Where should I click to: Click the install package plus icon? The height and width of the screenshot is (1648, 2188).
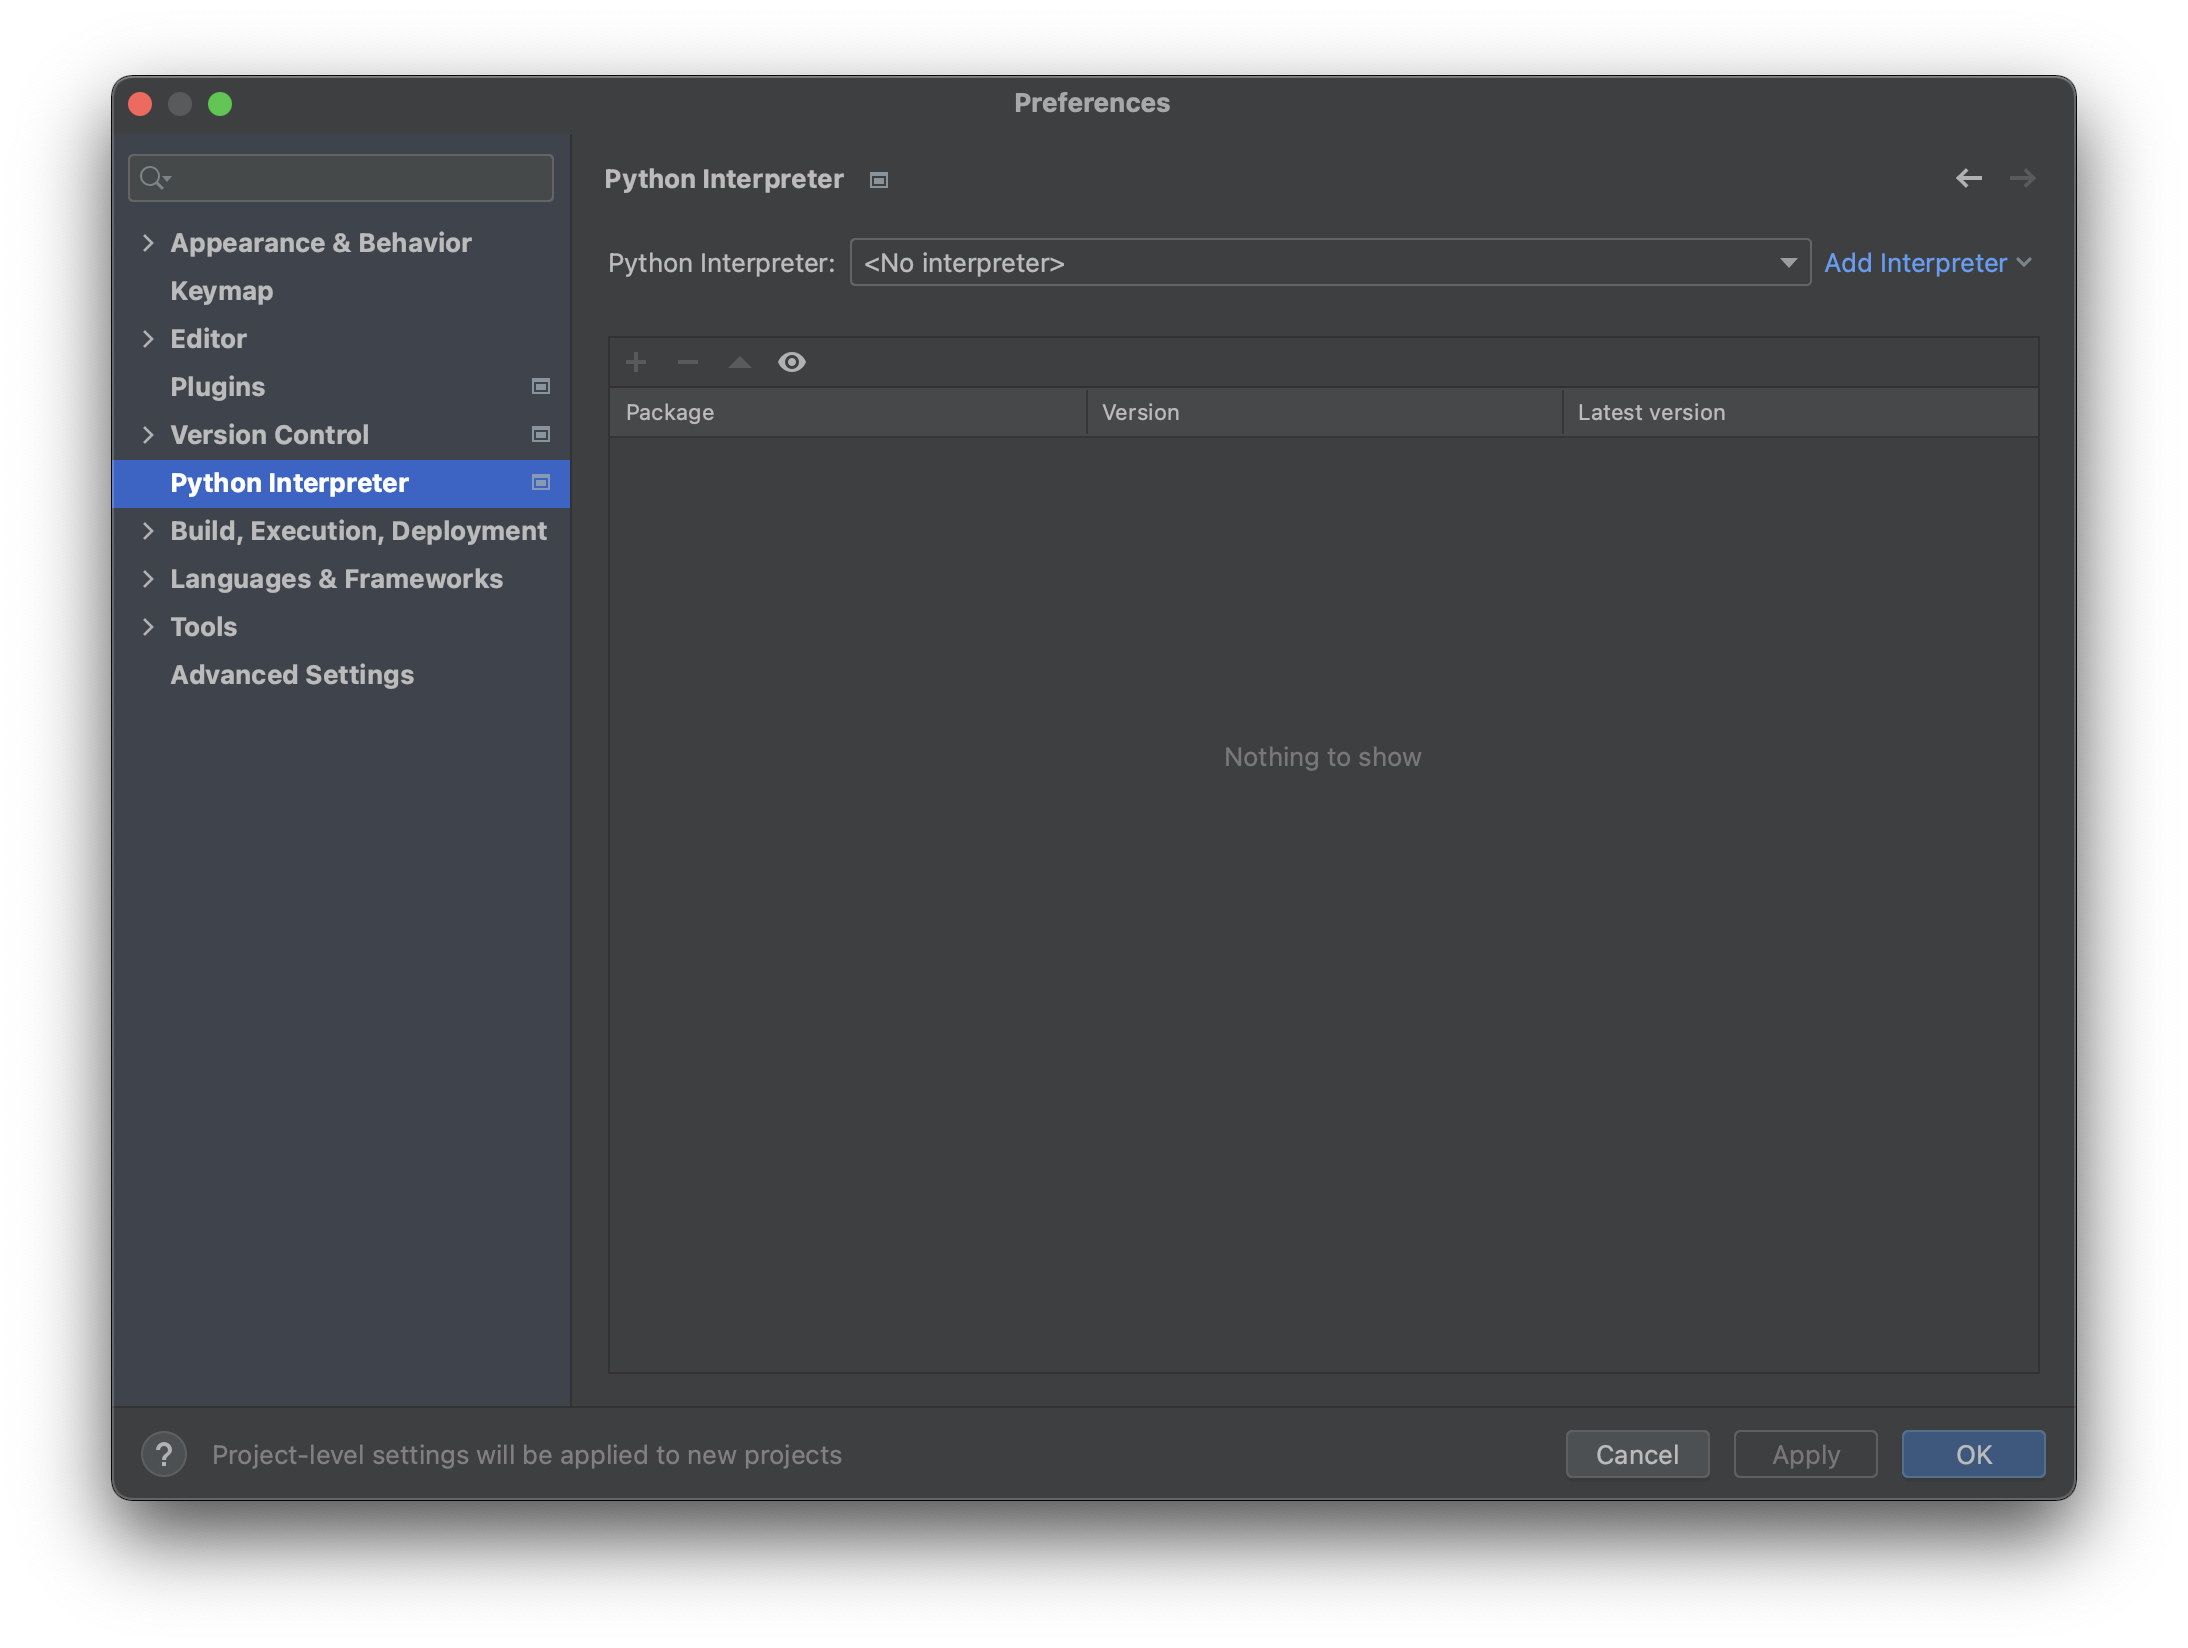coord(636,362)
